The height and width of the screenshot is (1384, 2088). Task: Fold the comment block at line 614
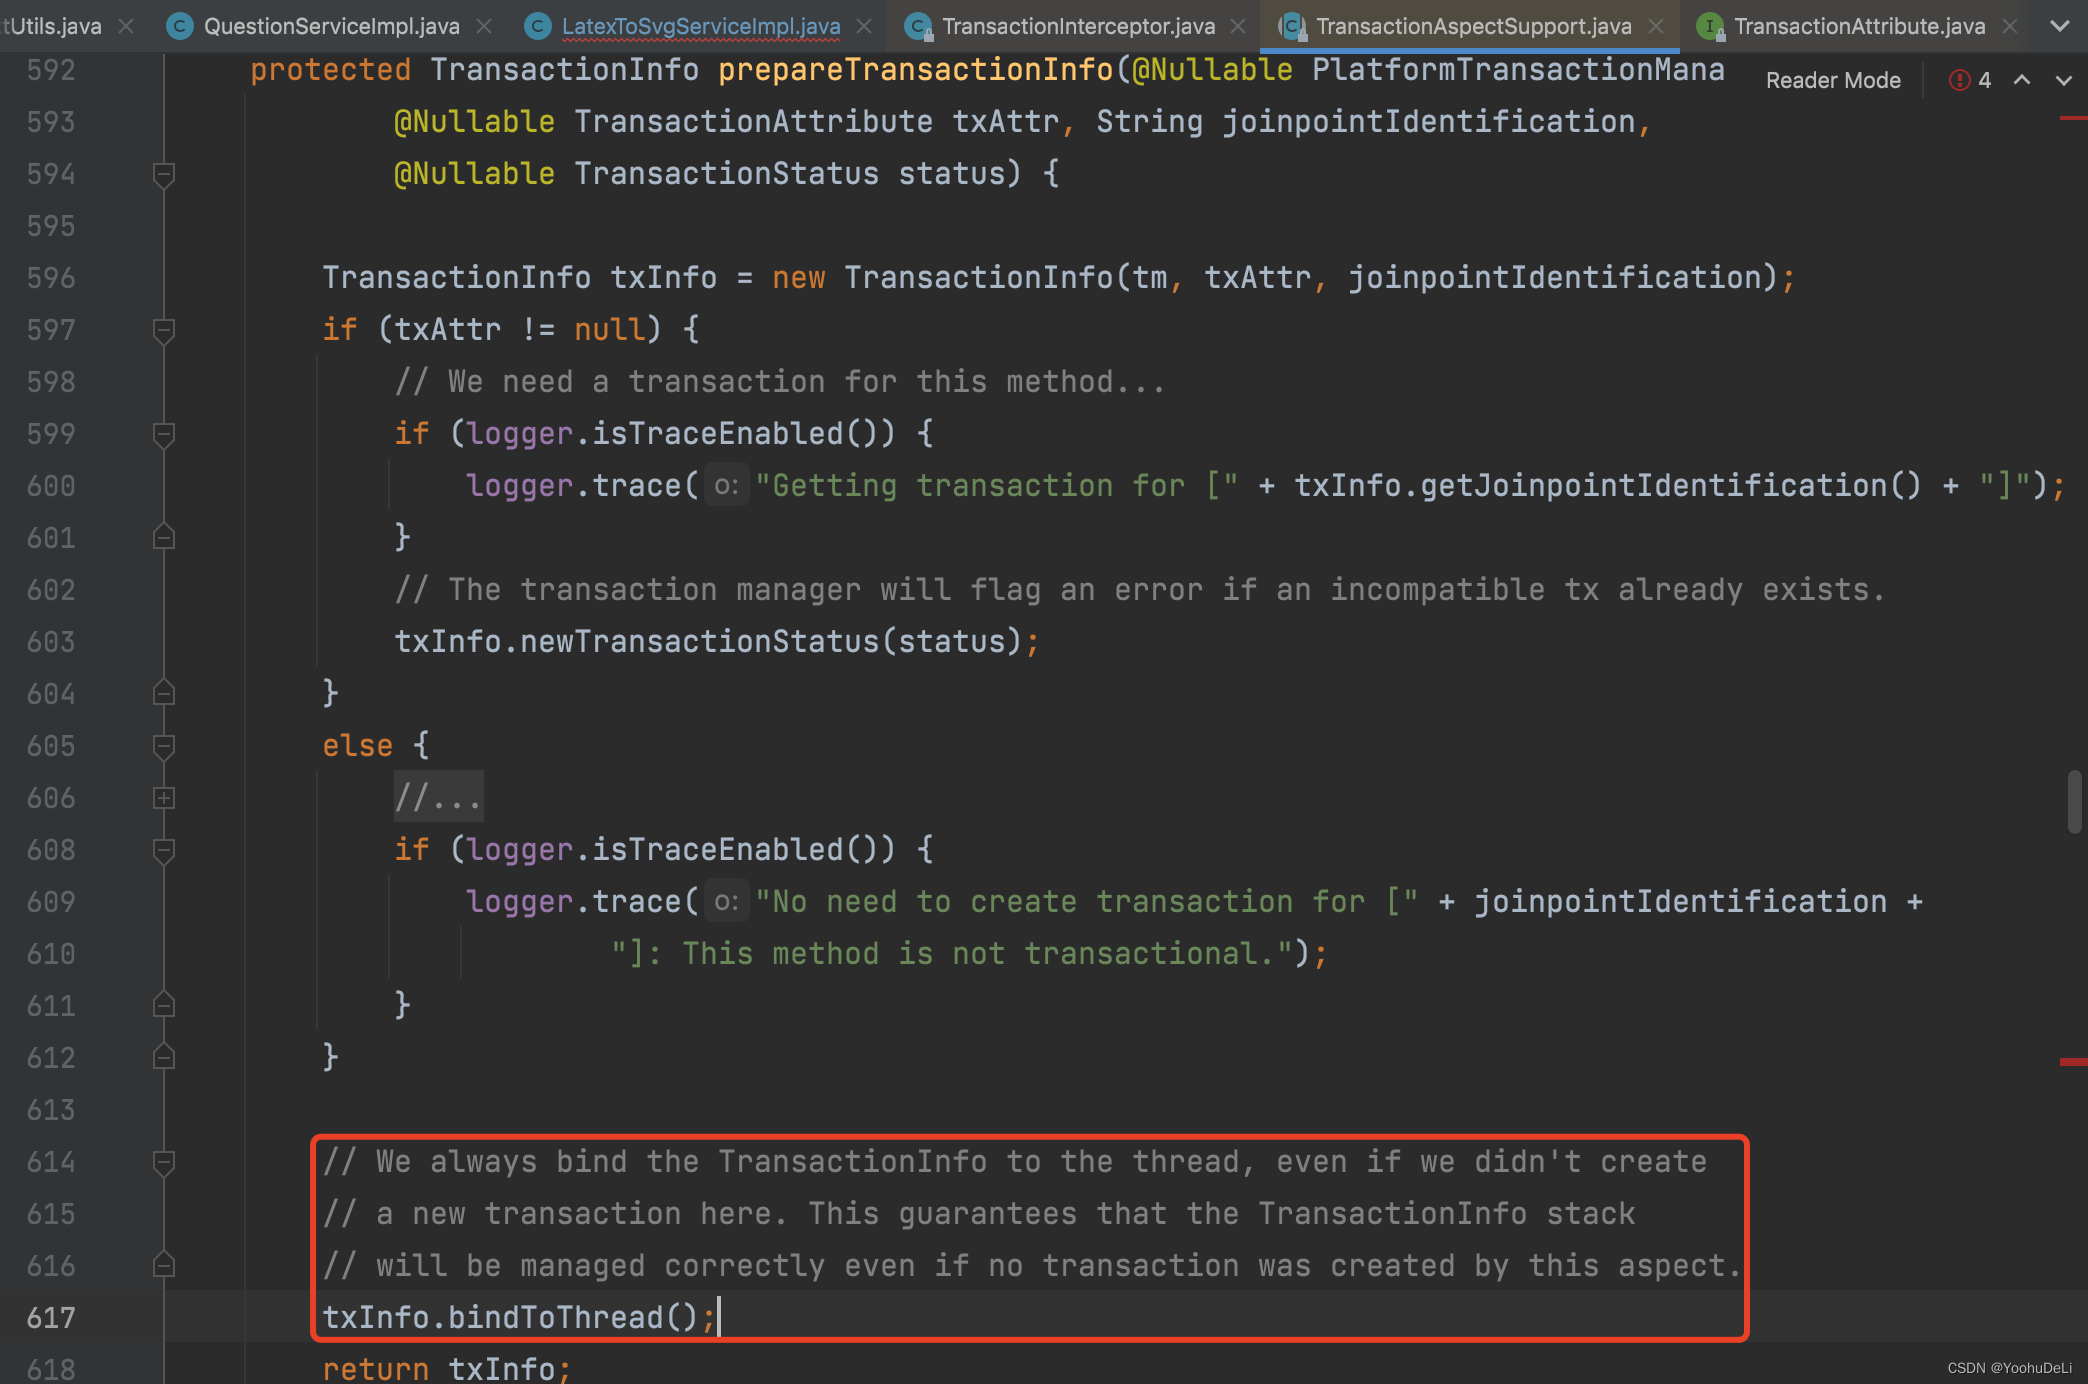point(164,1162)
